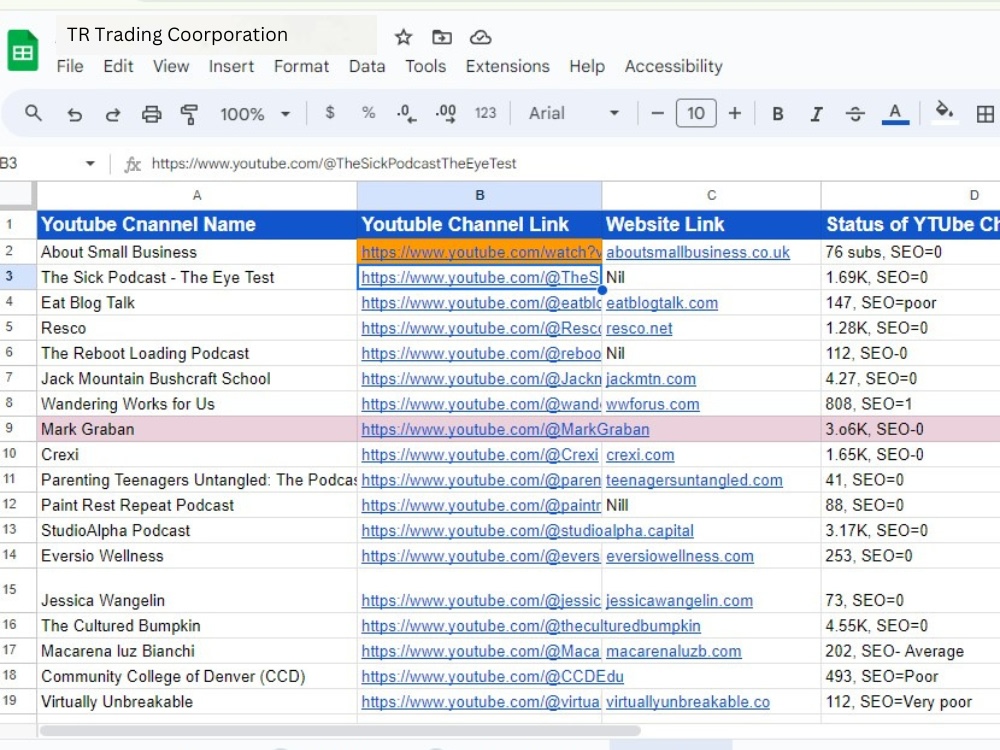
Task: Star the TR Trading Coorporation document
Action: point(403,37)
